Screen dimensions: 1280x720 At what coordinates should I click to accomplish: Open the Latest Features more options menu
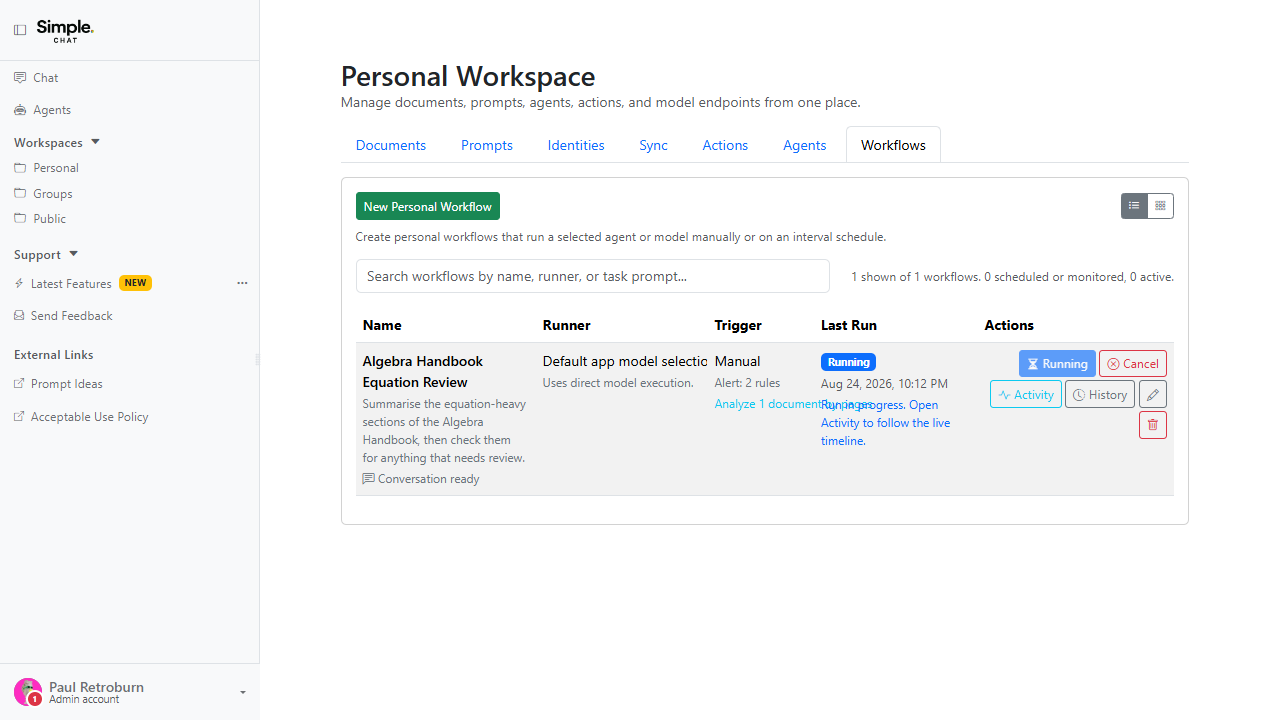[242, 283]
